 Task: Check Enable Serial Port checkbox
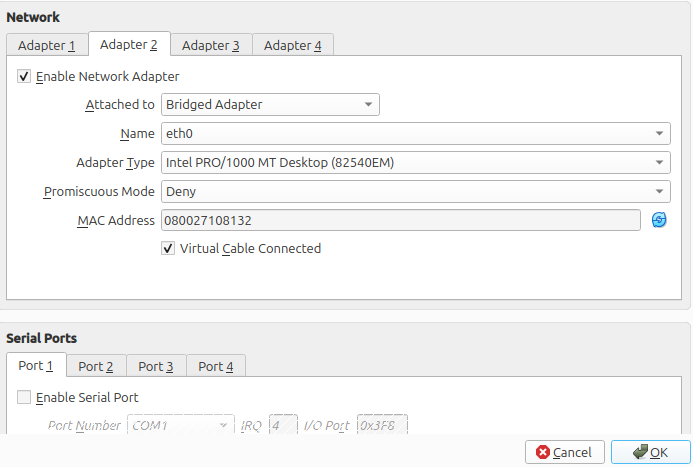click(x=24, y=397)
